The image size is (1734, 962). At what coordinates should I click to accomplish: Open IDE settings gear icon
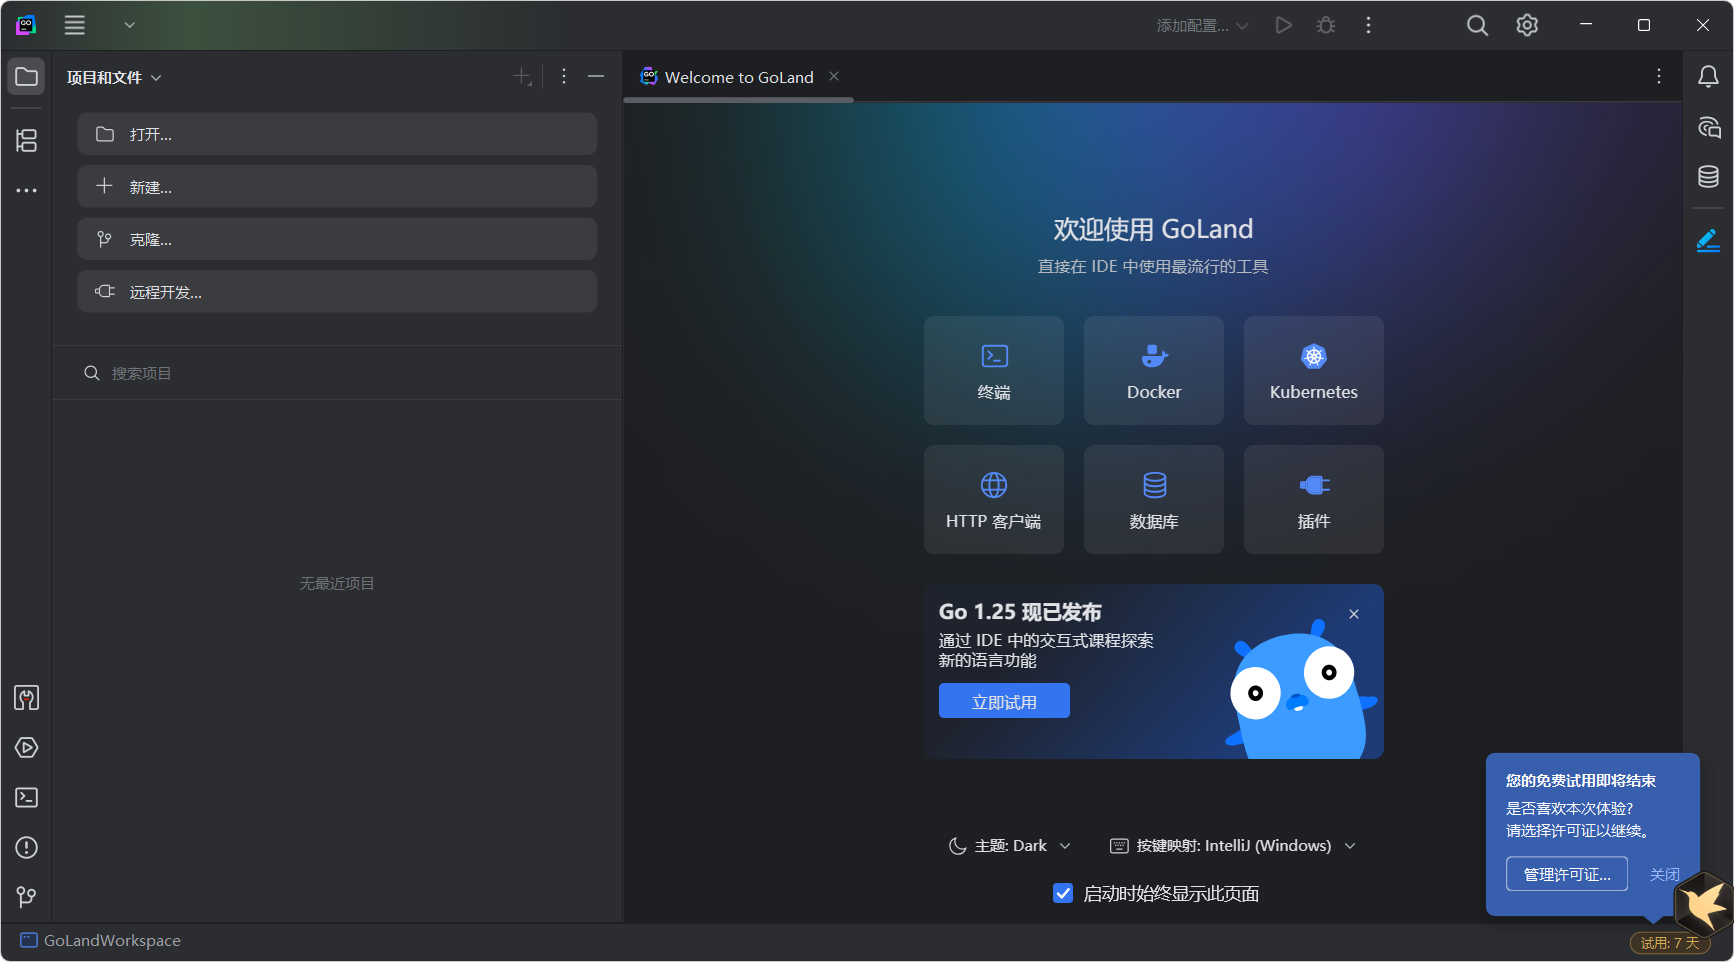pos(1527,25)
